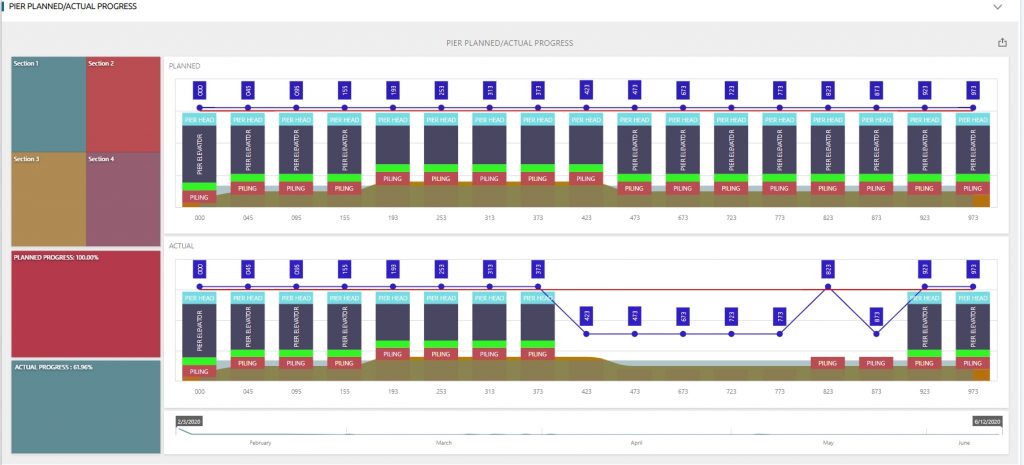Screen dimensions: 1024x465
Task: Click the 973 marker in the Planned chart
Action: (973, 90)
